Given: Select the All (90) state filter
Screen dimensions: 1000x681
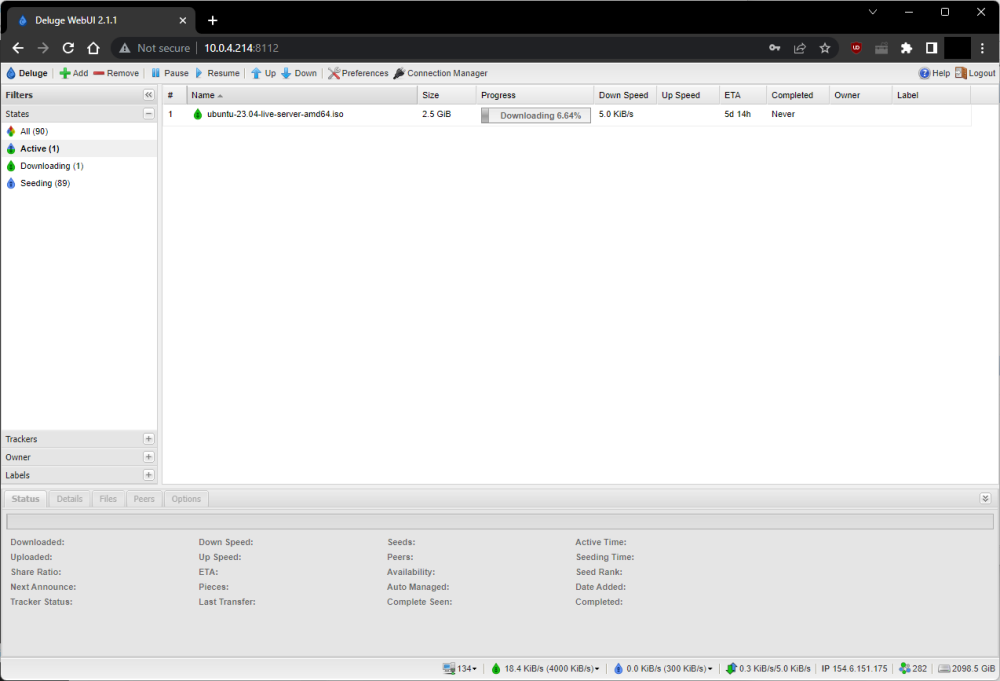Looking at the screenshot, I should coord(79,131).
